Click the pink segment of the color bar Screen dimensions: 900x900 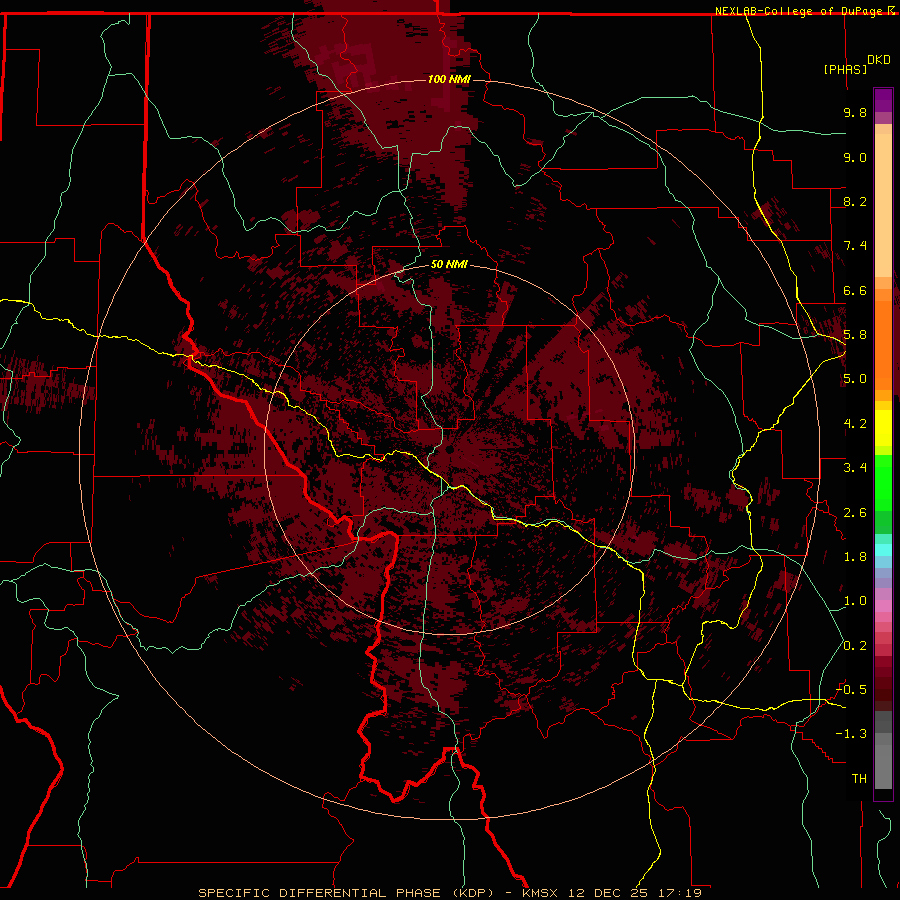(x=883, y=606)
